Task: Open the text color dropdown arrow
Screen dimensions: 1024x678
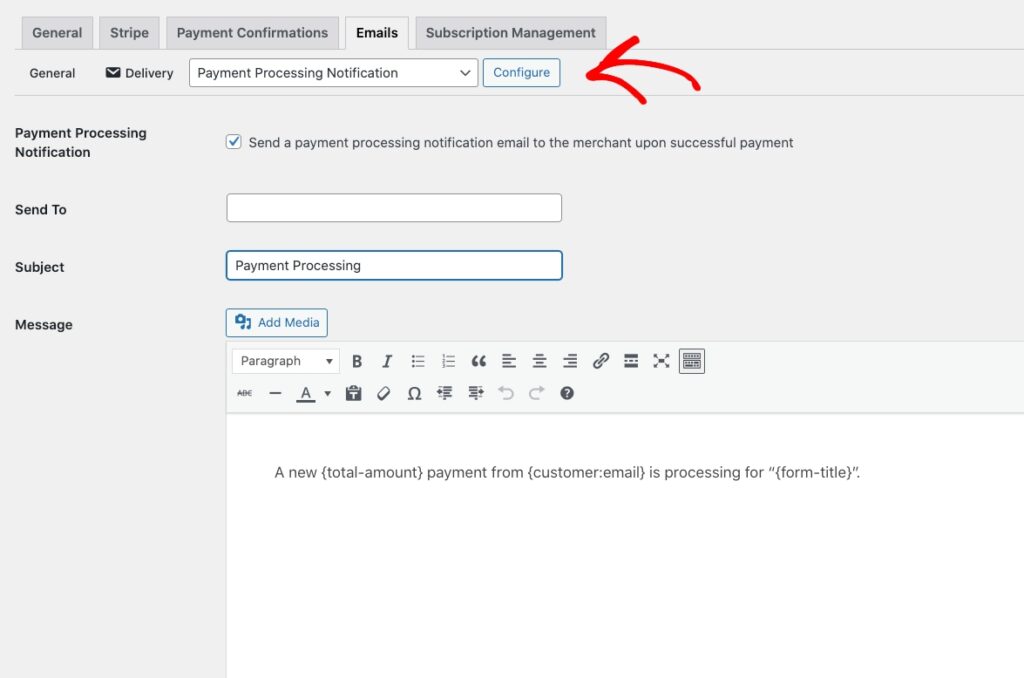Action: click(327, 394)
